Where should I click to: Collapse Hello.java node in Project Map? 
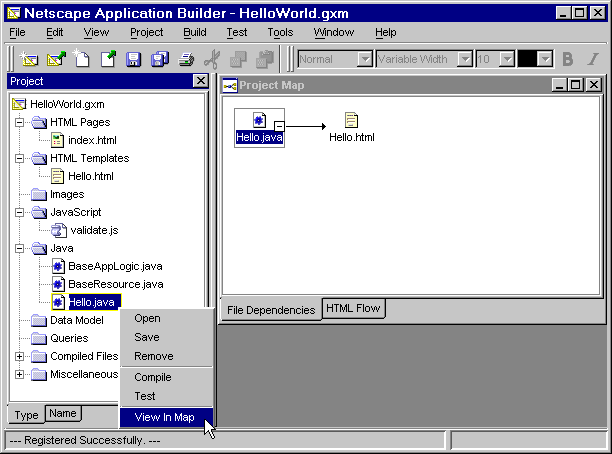(279, 126)
